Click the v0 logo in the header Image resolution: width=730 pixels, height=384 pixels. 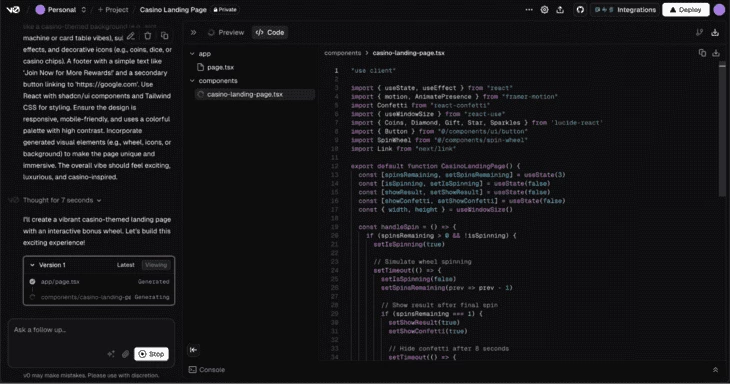coord(13,9)
